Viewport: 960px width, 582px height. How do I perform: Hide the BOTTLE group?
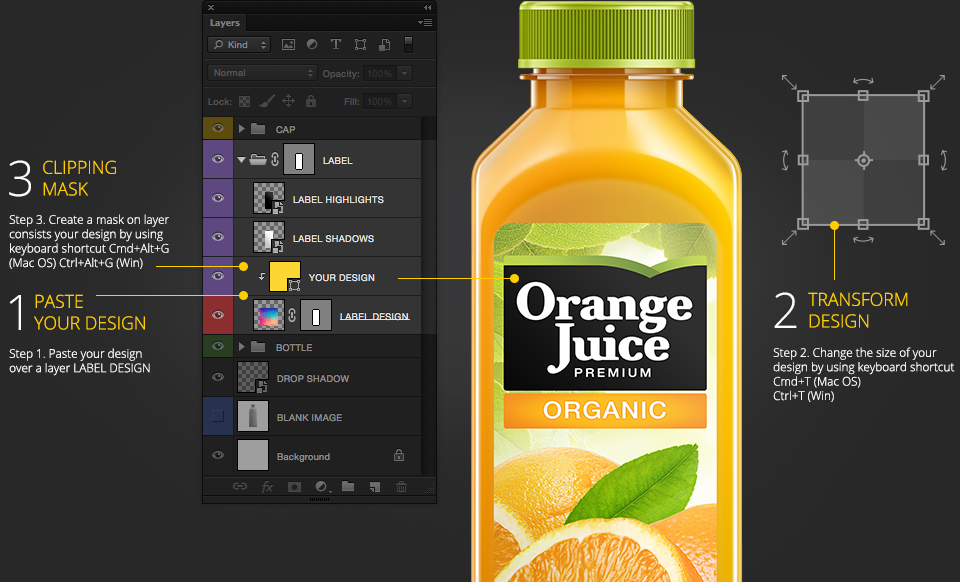pyautogui.click(x=217, y=346)
